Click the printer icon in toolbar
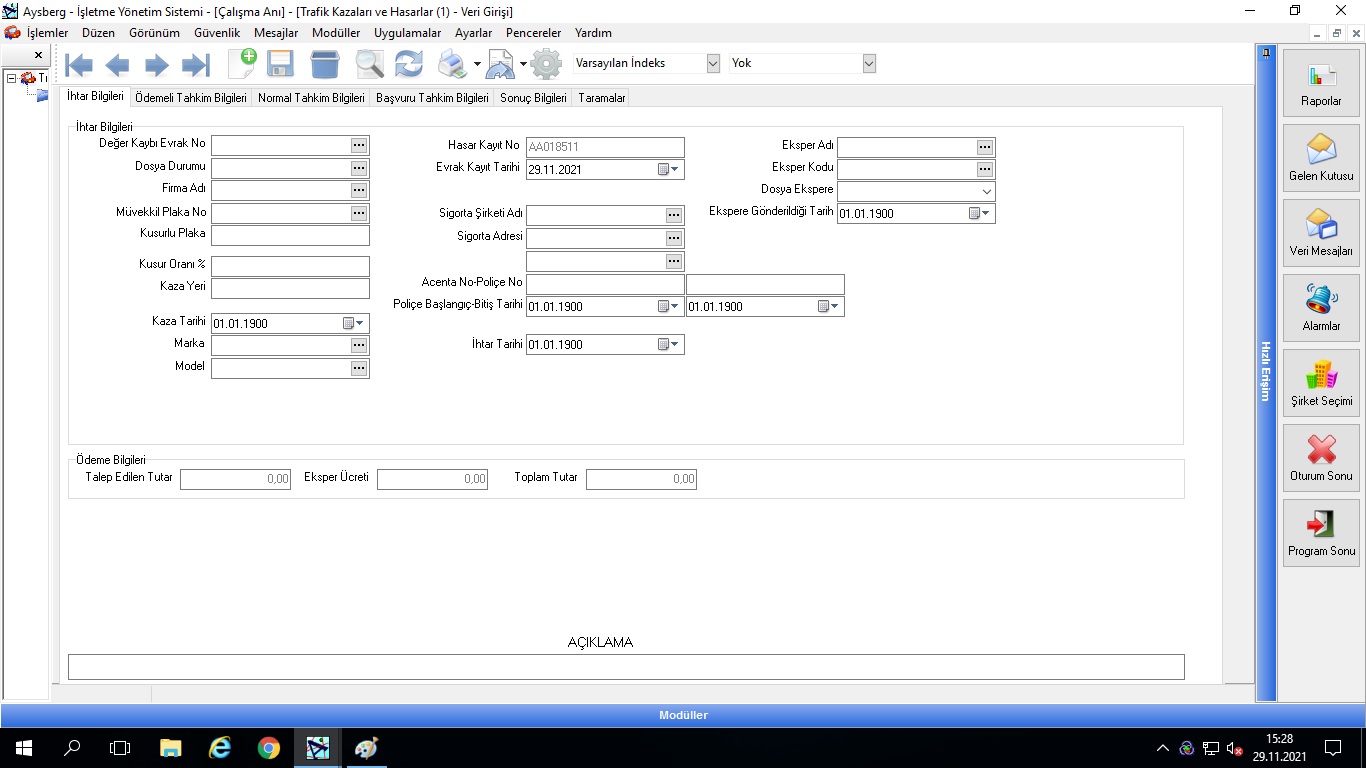The height and width of the screenshot is (768, 1366). pos(452,65)
